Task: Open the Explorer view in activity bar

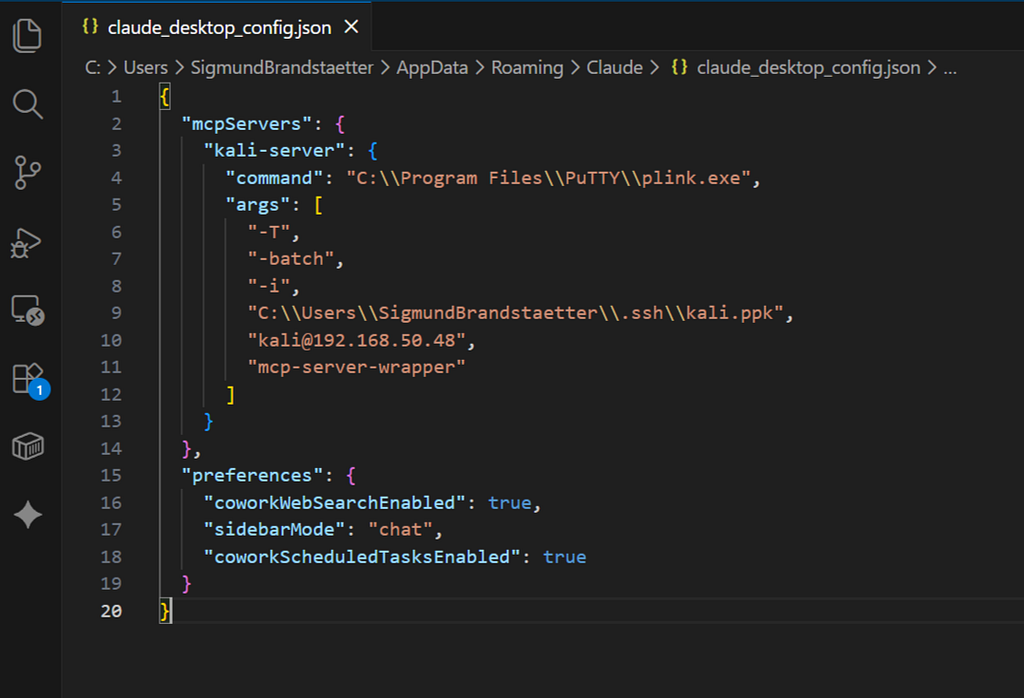Action: click(27, 35)
